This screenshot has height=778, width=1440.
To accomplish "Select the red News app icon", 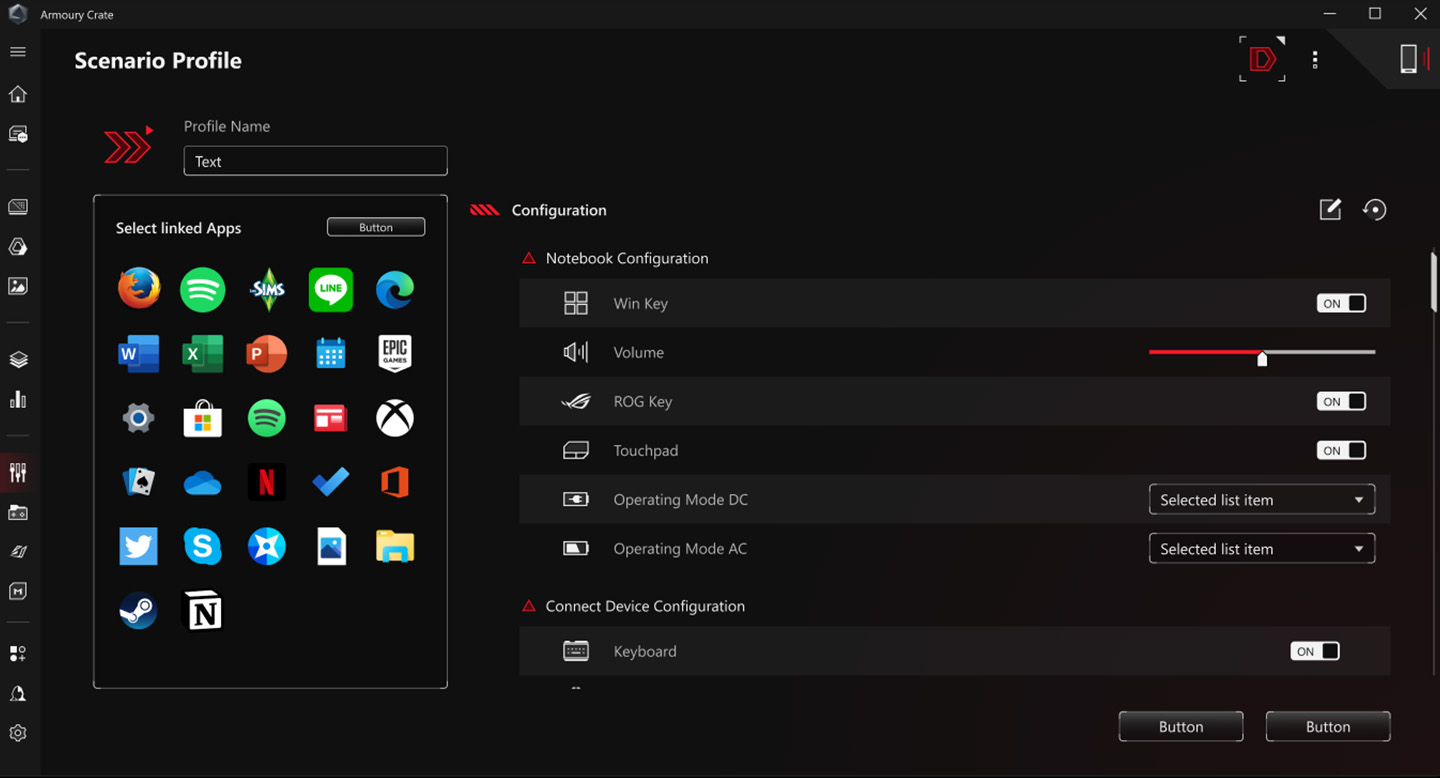I will 331,418.
